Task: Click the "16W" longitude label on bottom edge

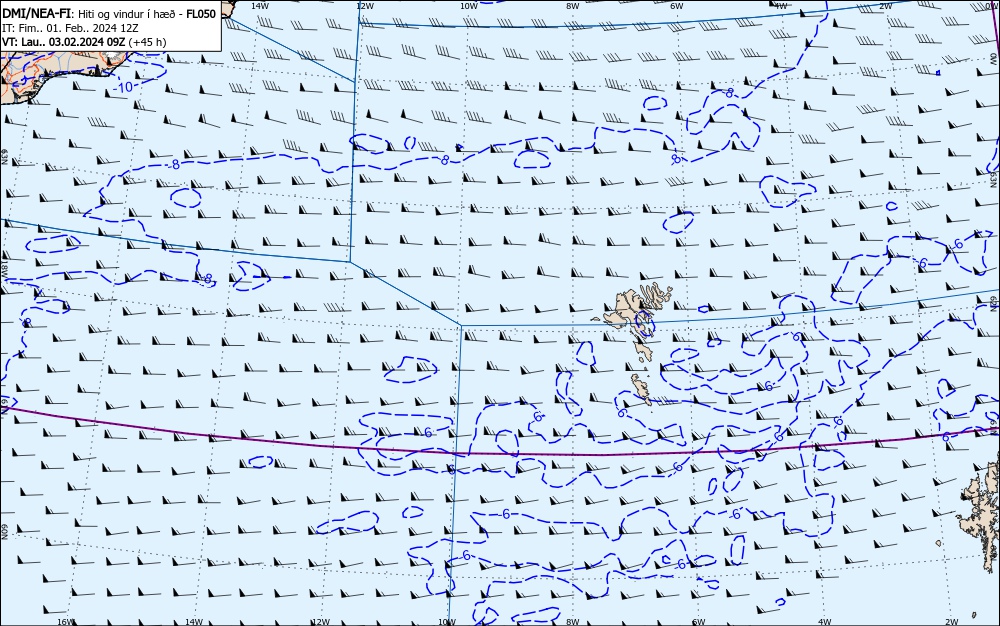Action: (x=66, y=622)
